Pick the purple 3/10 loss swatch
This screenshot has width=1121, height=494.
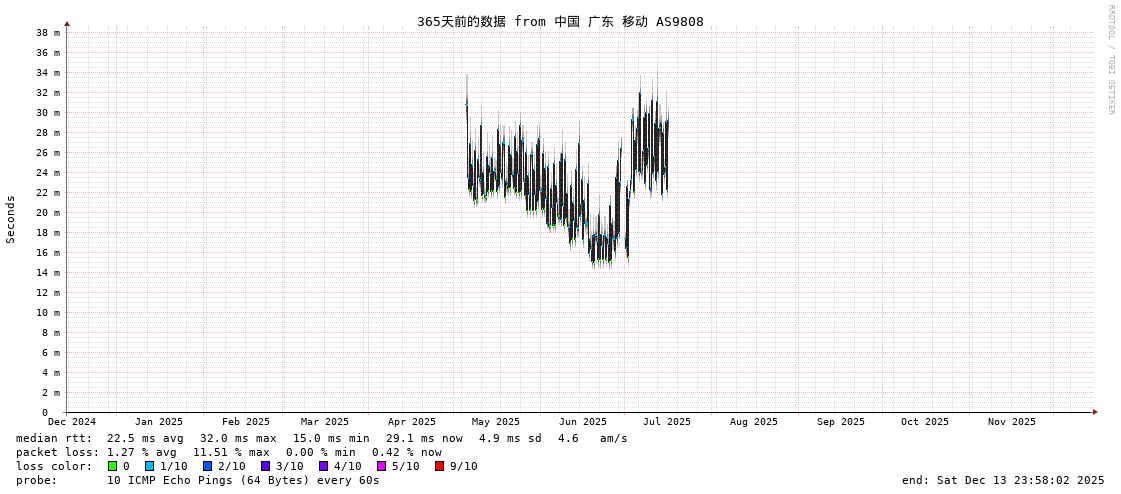[265, 466]
